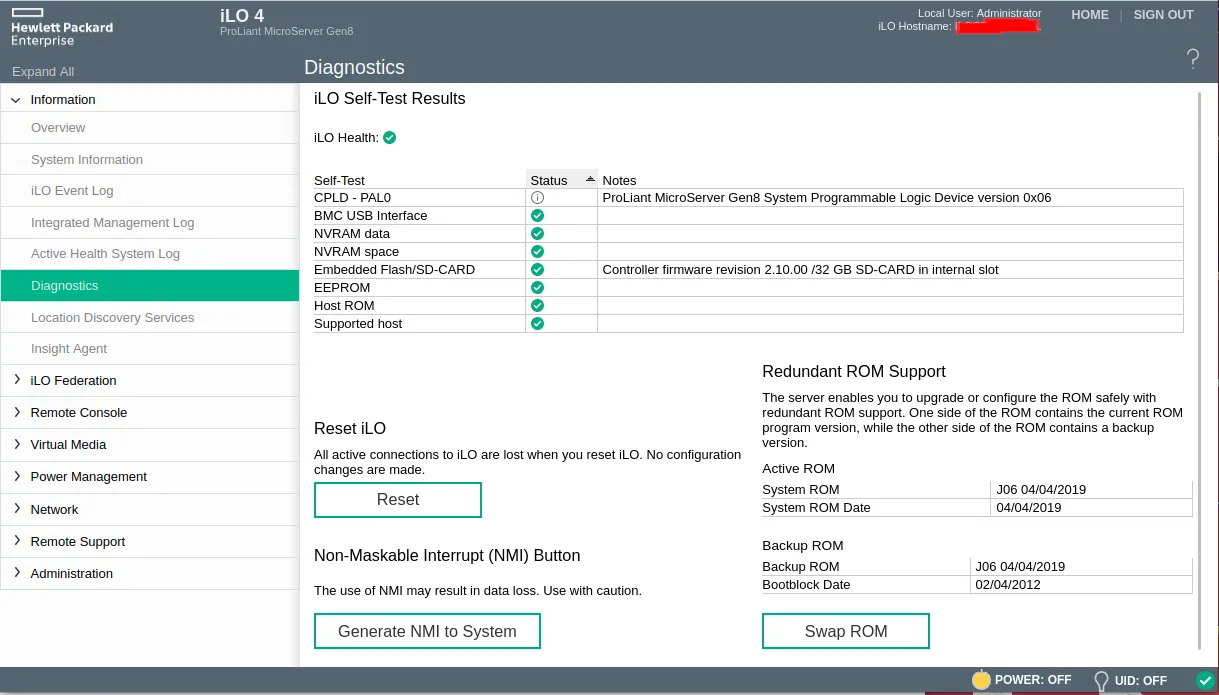
Task: Click Expand All in the sidebar
Action: [43, 72]
